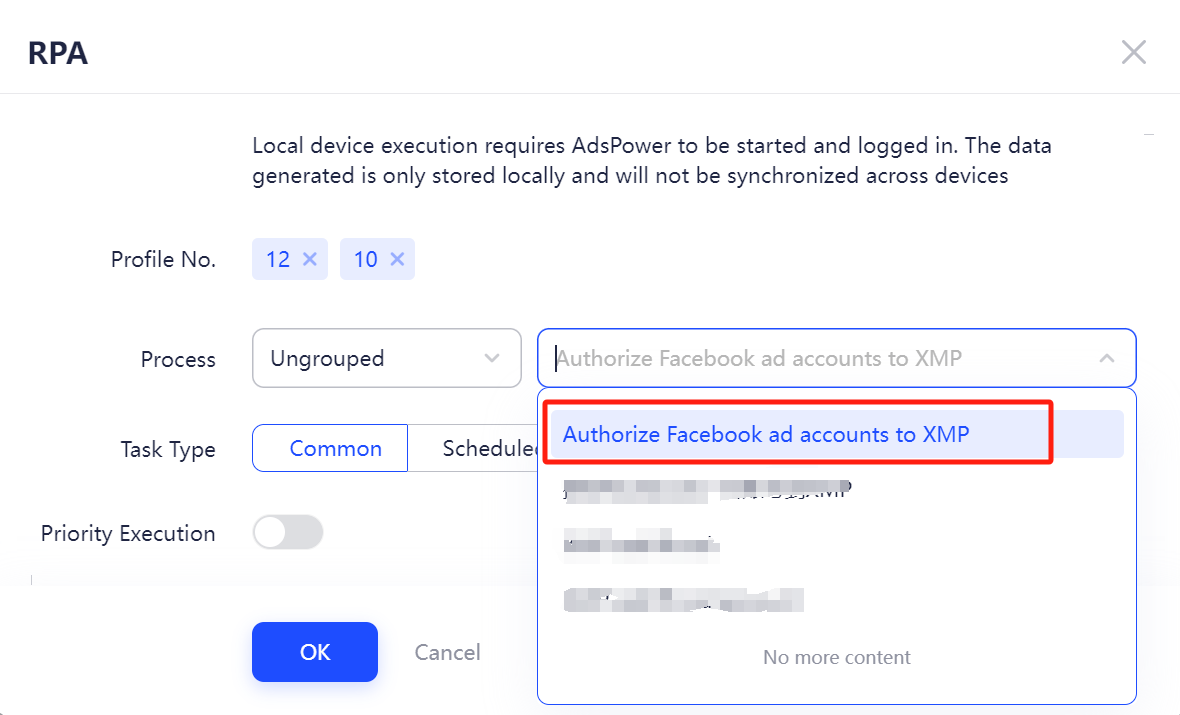
Task: Choose the second blurred process option
Action: click(700, 489)
